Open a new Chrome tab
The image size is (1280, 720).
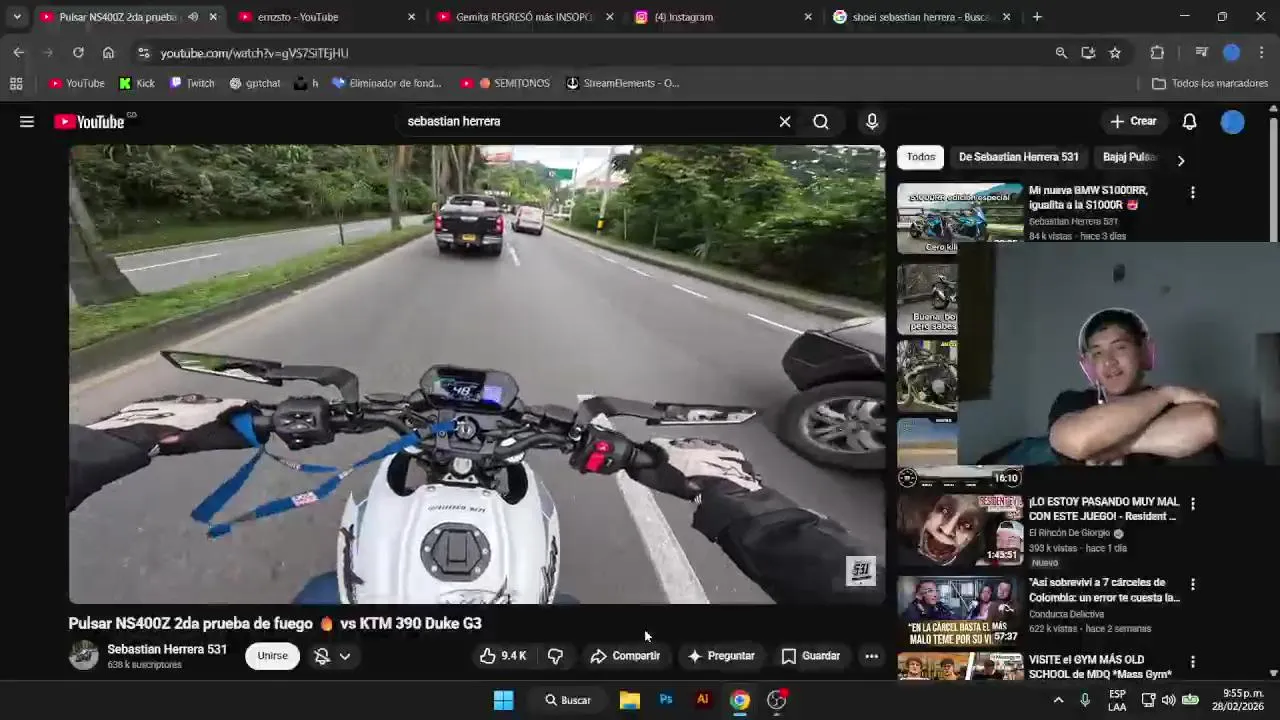pyautogui.click(x=1037, y=17)
